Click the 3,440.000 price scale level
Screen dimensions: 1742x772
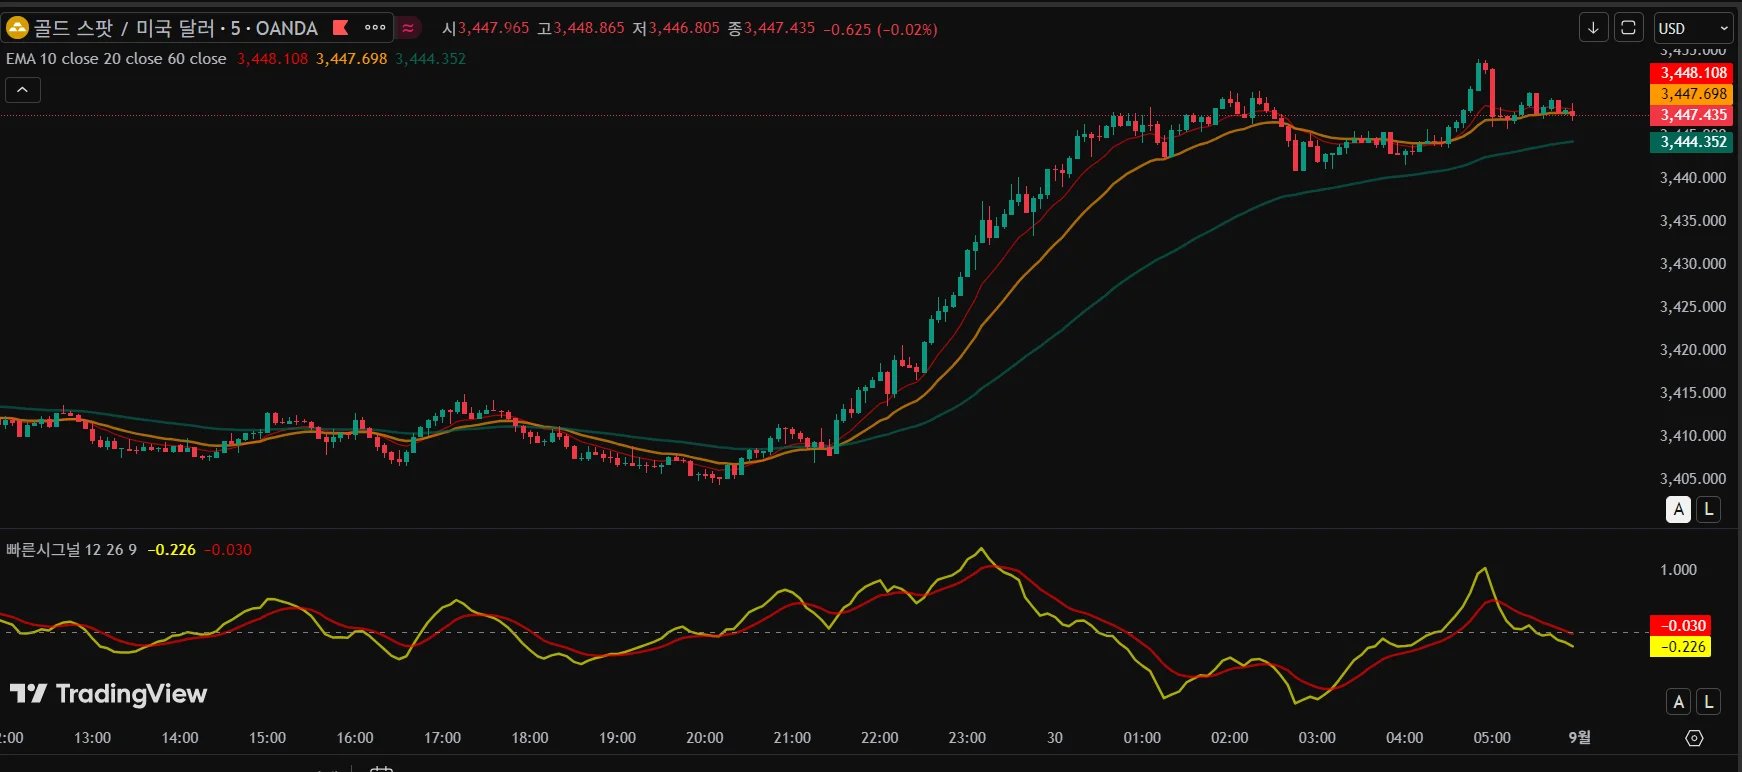1693,178
